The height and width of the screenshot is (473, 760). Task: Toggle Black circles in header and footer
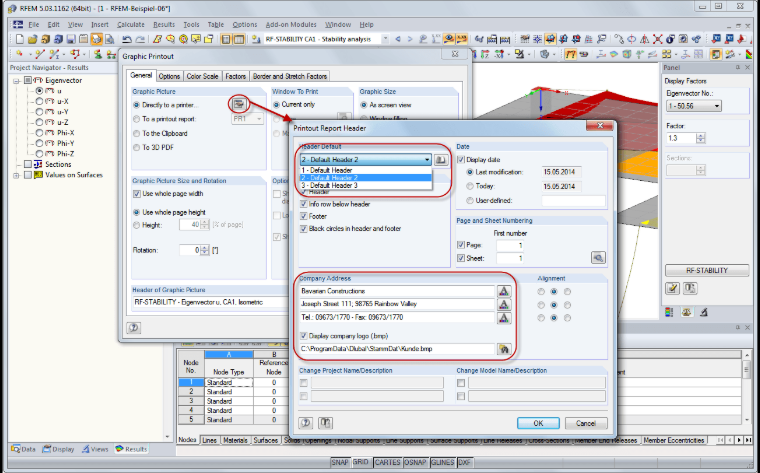pyautogui.click(x=304, y=229)
